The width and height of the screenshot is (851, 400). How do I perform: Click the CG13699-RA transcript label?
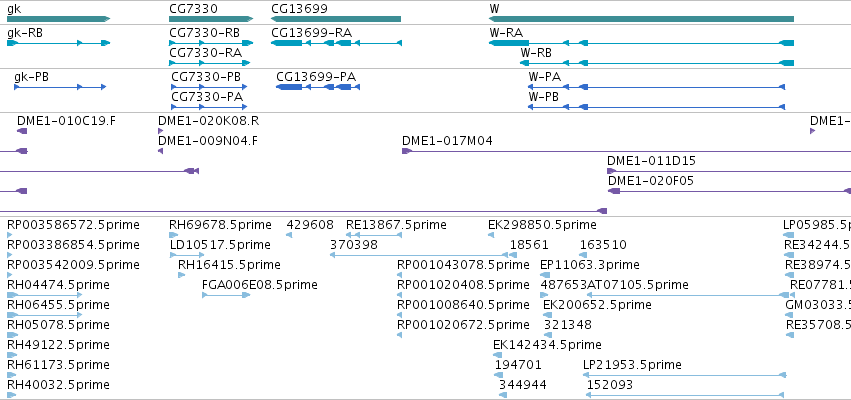click(312, 33)
